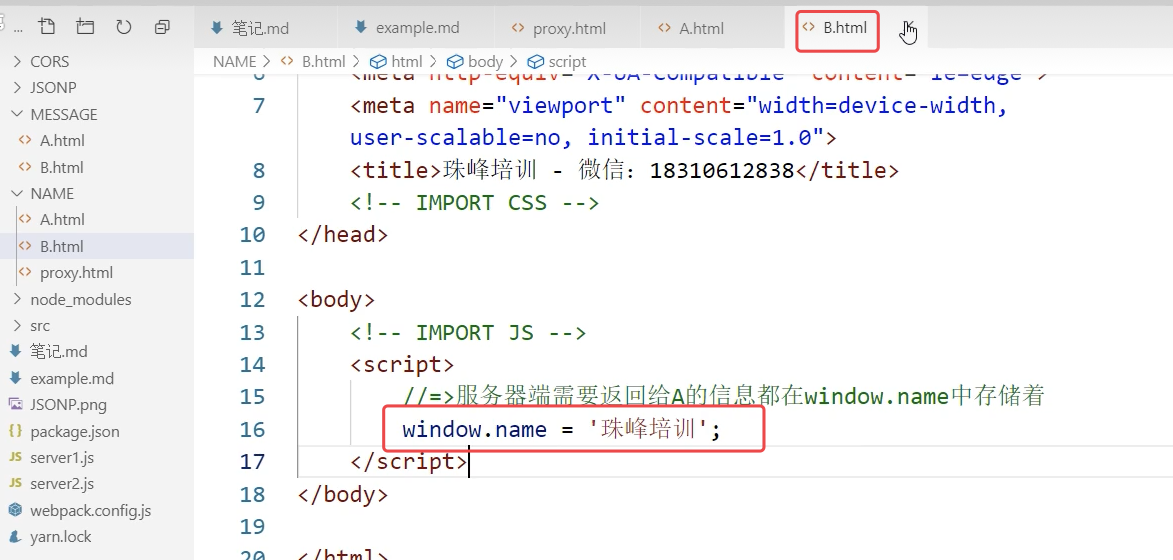
Task: Click the IMPORT JS comment
Action: tap(468, 332)
